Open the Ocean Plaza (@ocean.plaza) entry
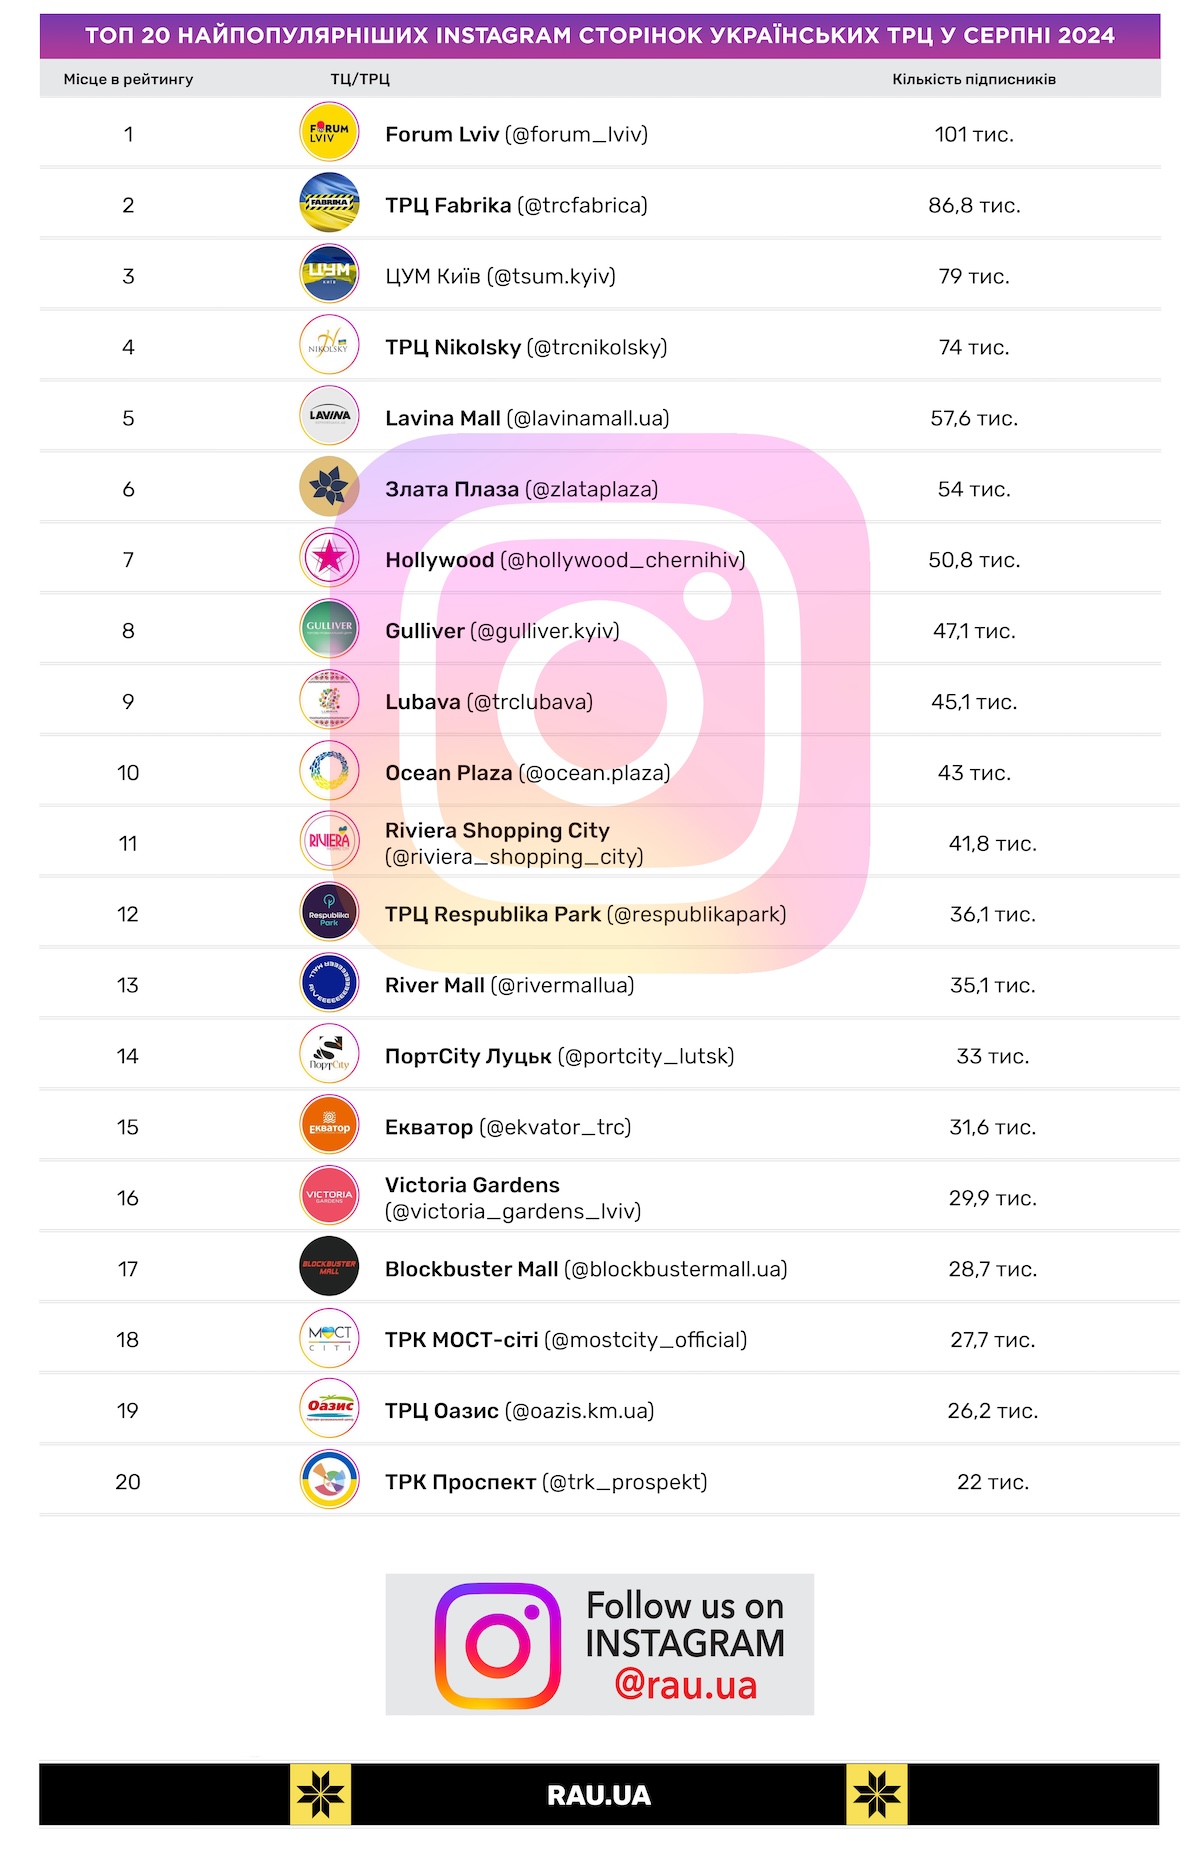Viewport: 1200px width, 1856px height. (527, 773)
